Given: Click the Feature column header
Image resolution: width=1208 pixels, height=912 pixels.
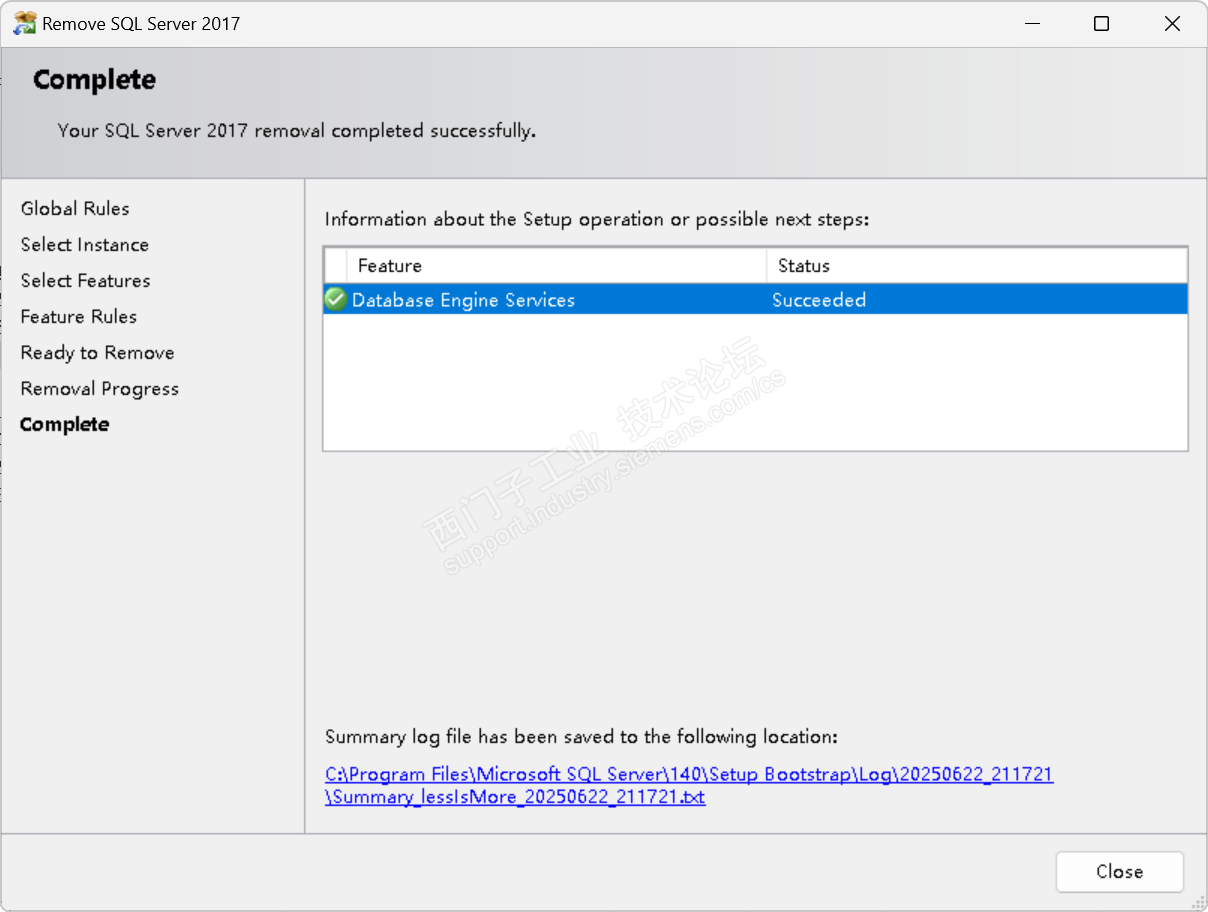Looking at the screenshot, I should click(557, 266).
